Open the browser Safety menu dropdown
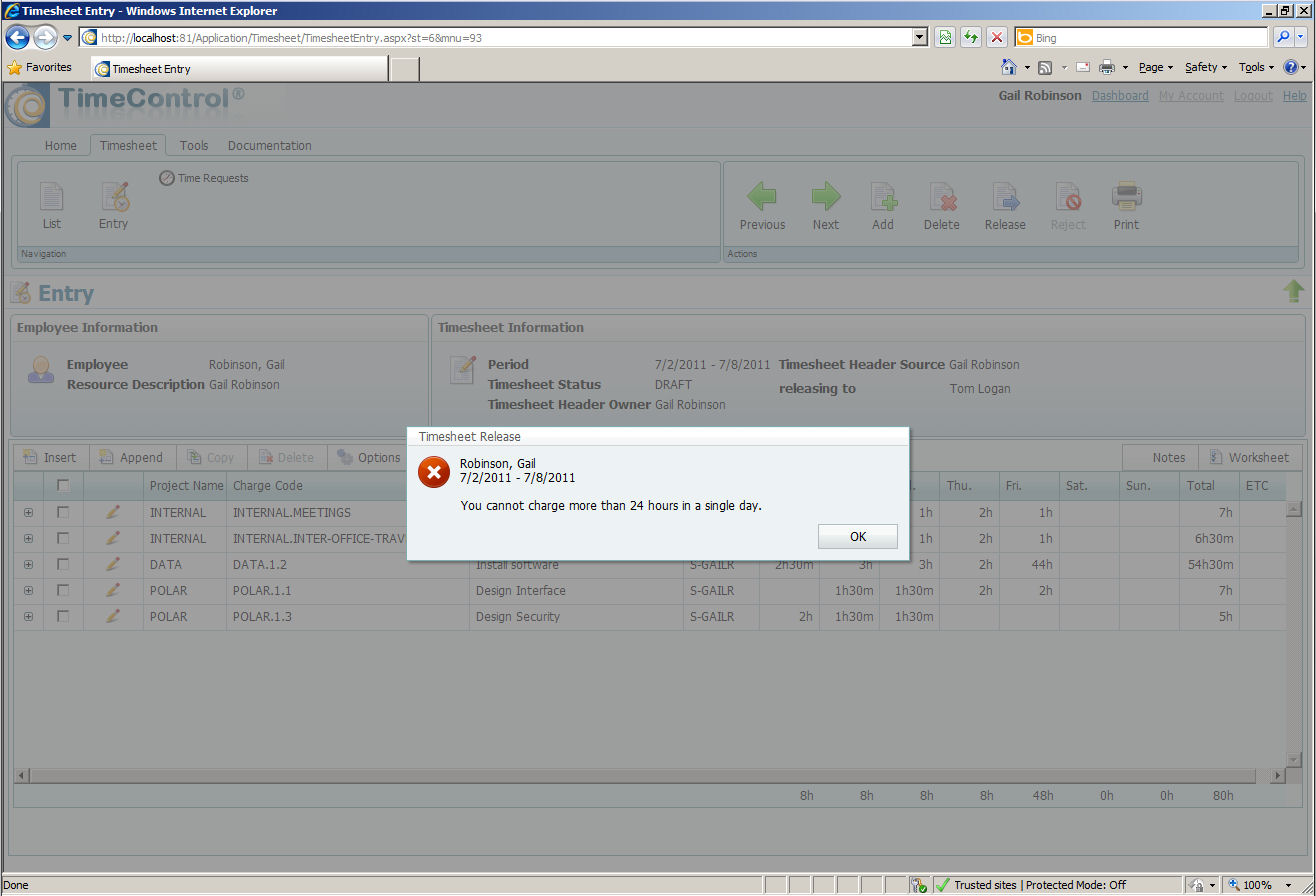The image size is (1316, 896). click(1206, 67)
